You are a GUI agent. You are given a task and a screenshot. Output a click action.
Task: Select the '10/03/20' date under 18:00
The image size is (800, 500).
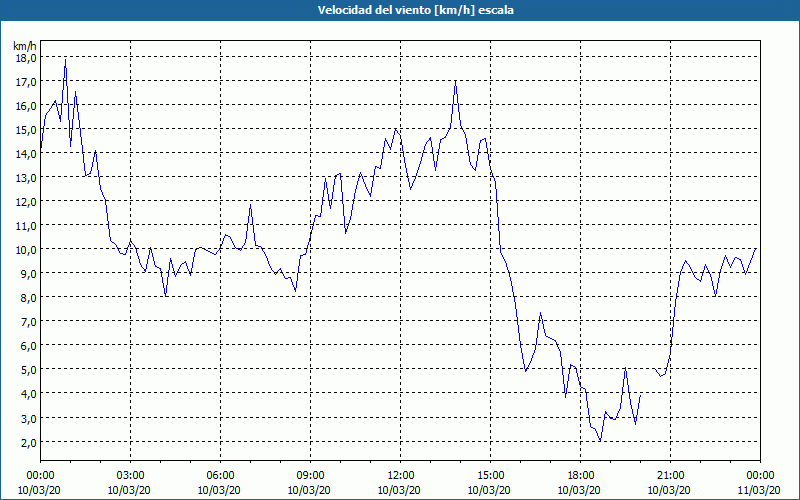[x=579, y=490]
